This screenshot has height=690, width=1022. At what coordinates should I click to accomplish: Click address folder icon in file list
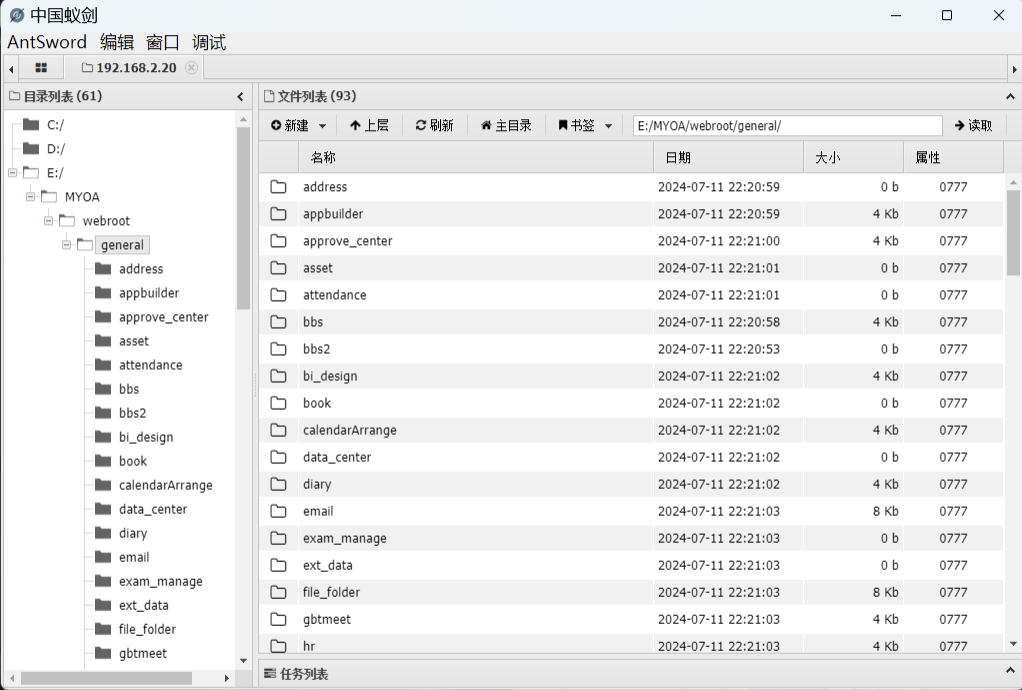point(278,187)
